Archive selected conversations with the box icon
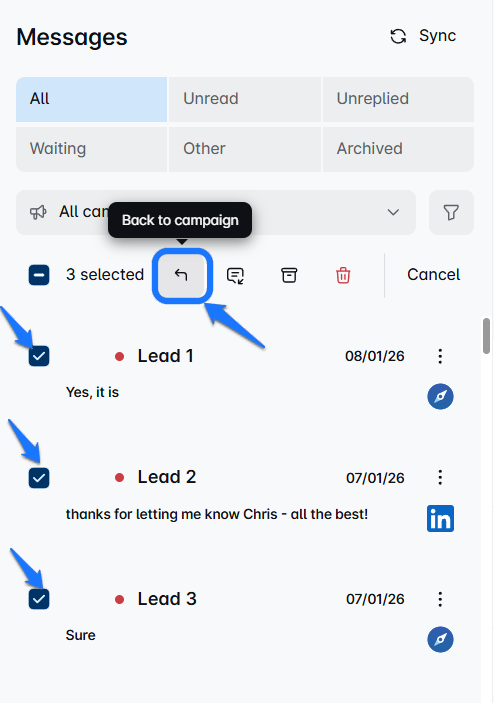This screenshot has width=494, height=703. tap(289, 275)
